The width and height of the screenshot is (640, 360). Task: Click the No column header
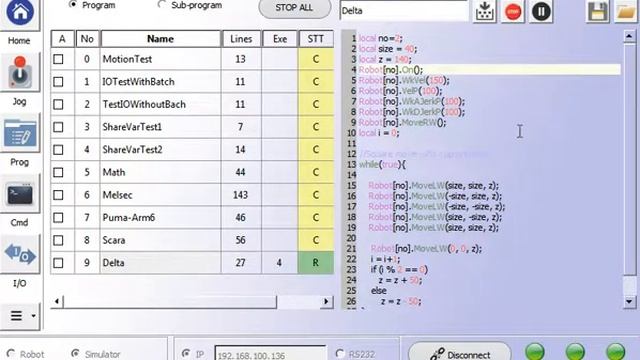pos(87,39)
